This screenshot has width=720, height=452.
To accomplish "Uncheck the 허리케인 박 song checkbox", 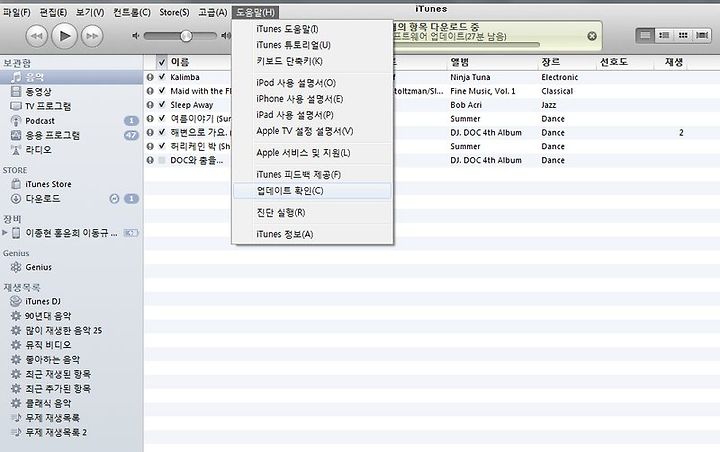I will click(162, 146).
